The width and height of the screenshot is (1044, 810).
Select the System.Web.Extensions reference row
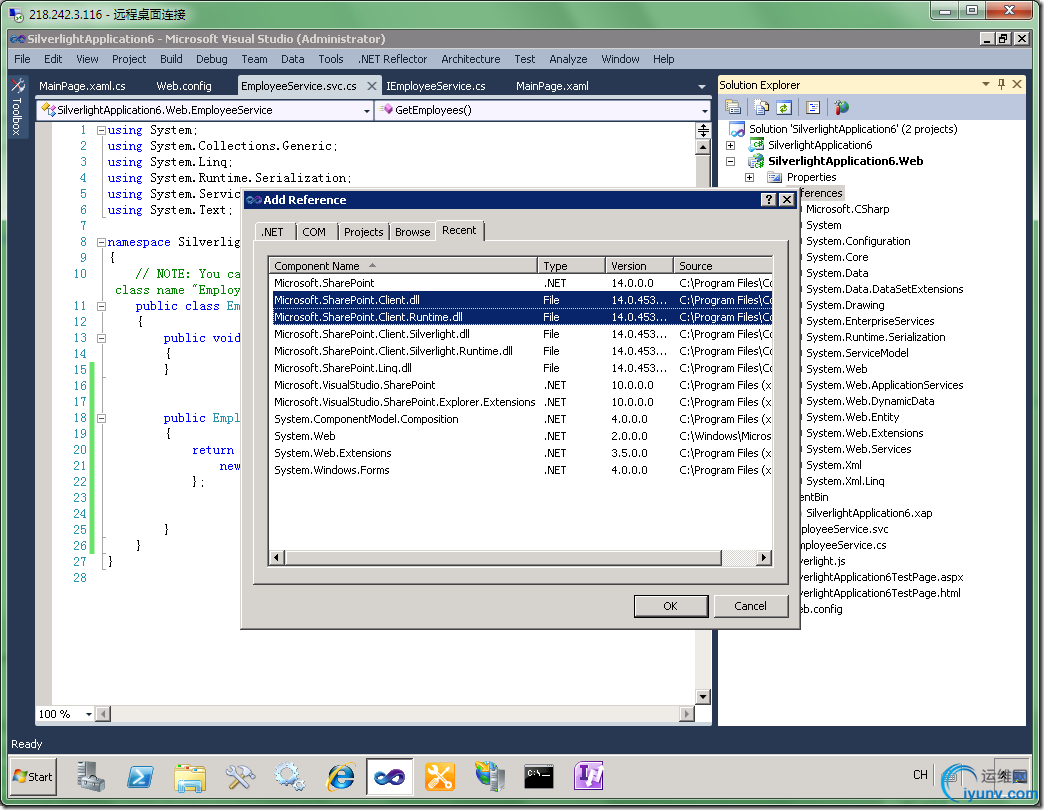coord(521,453)
